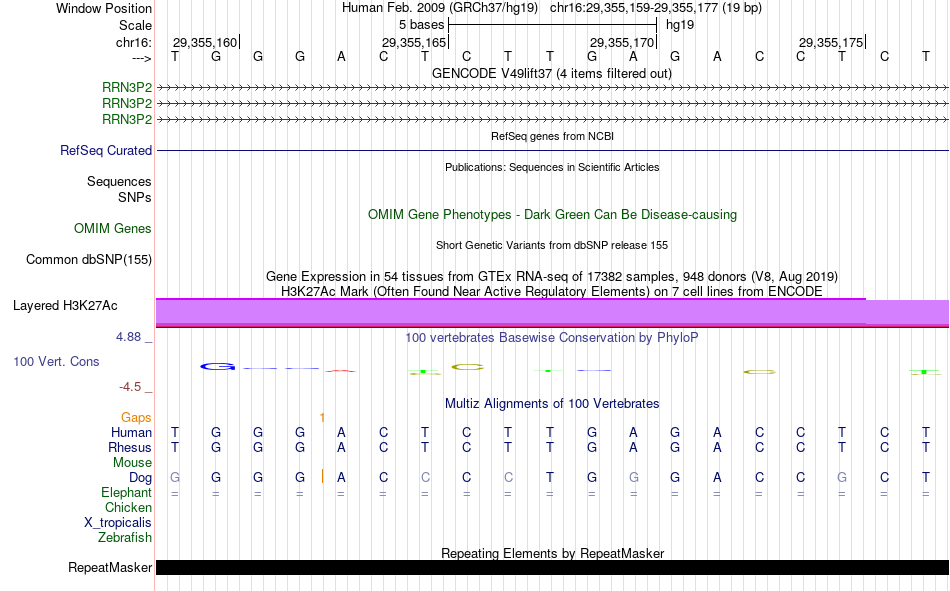Click Short Genetic Variants from dbSNP title
The width and height of the screenshot is (950, 591).
(x=552, y=245)
